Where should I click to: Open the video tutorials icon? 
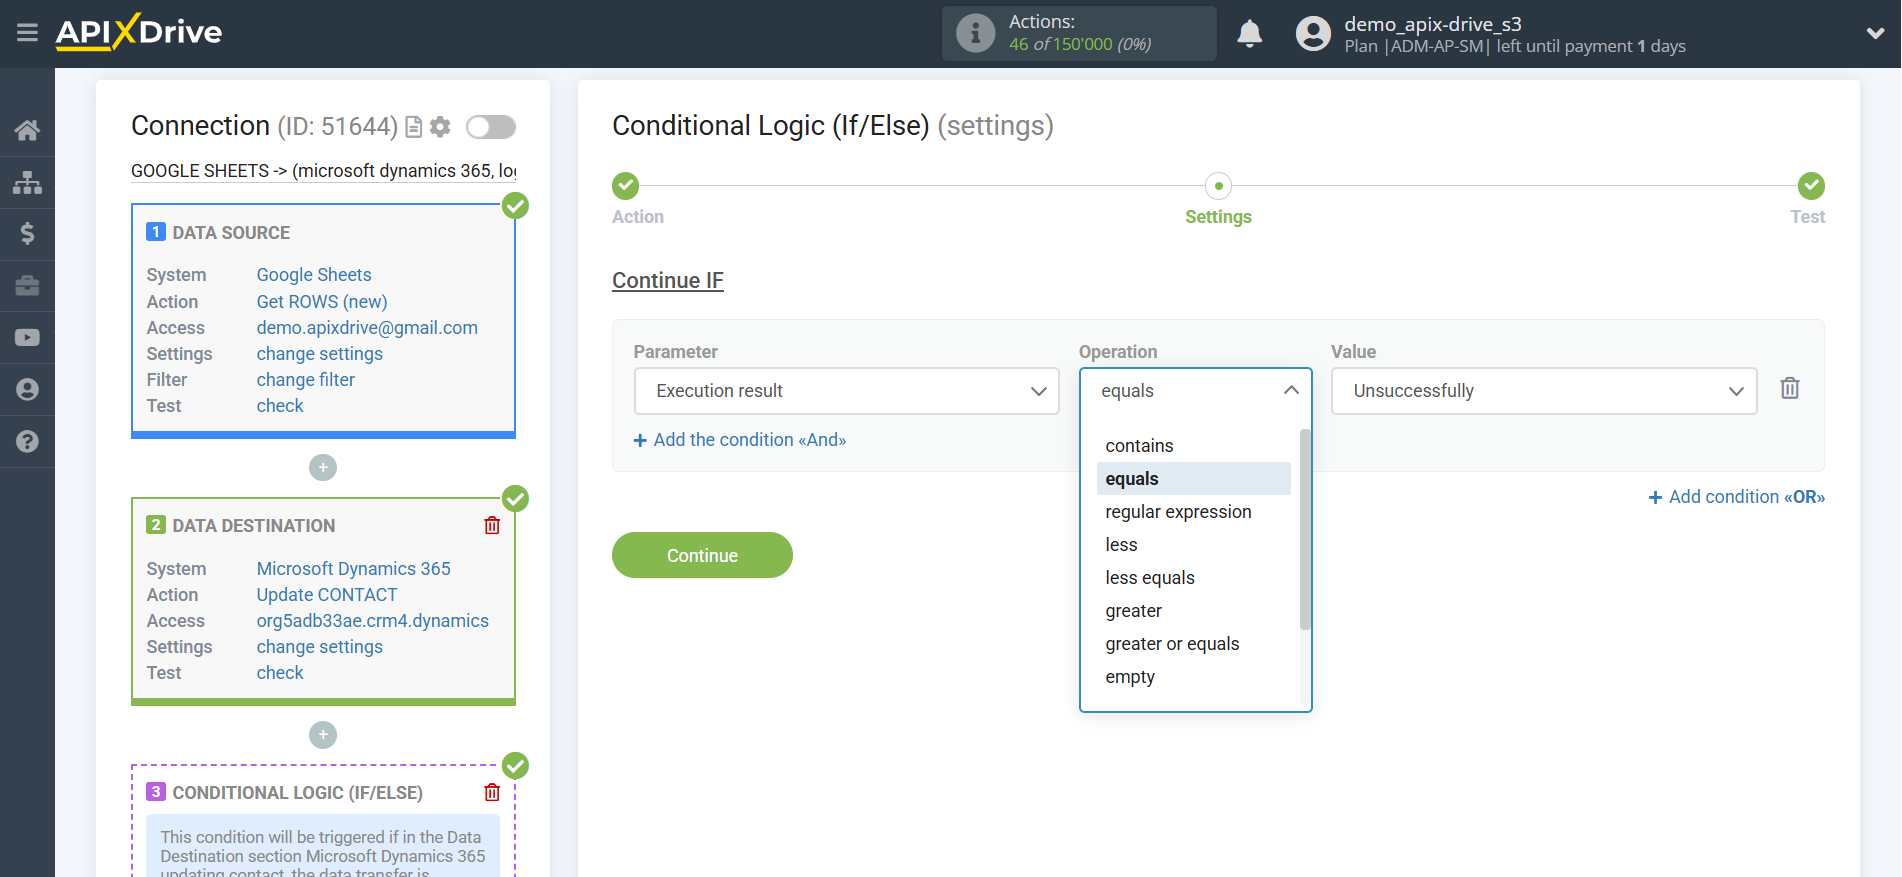[x=27, y=338]
